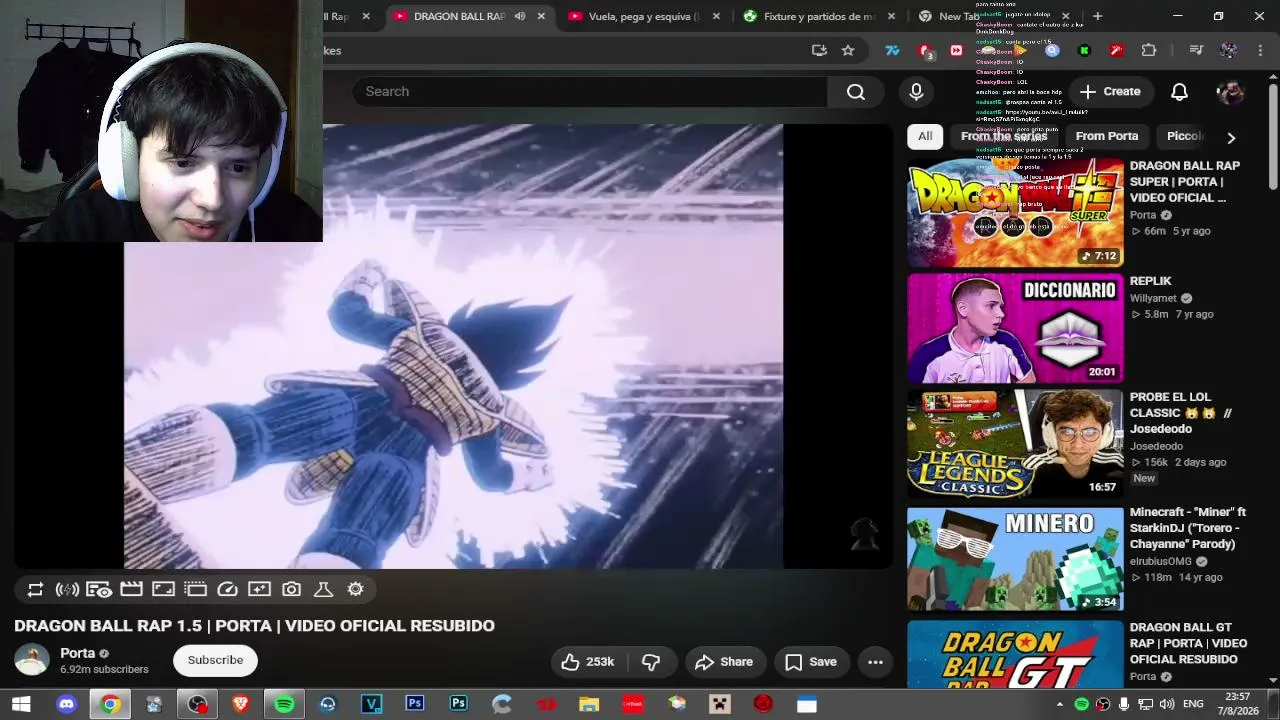The width and height of the screenshot is (1280, 720).
Task: Click the Share button
Action: [724, 662]
